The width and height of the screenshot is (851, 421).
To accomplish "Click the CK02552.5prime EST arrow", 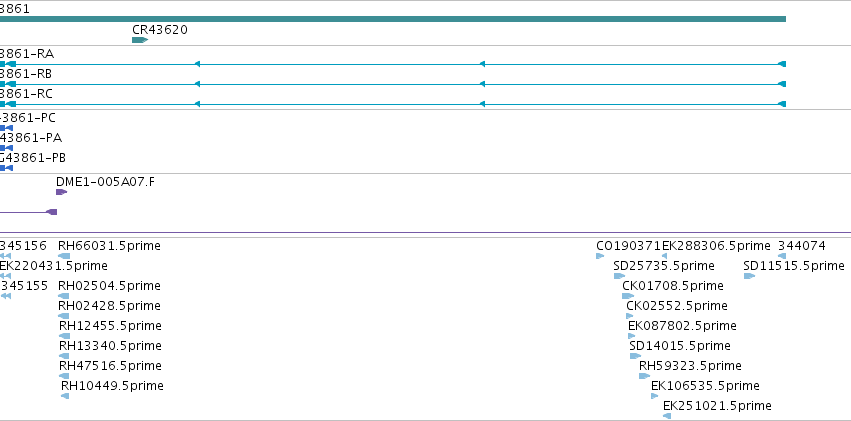I will tap(630, 316).
